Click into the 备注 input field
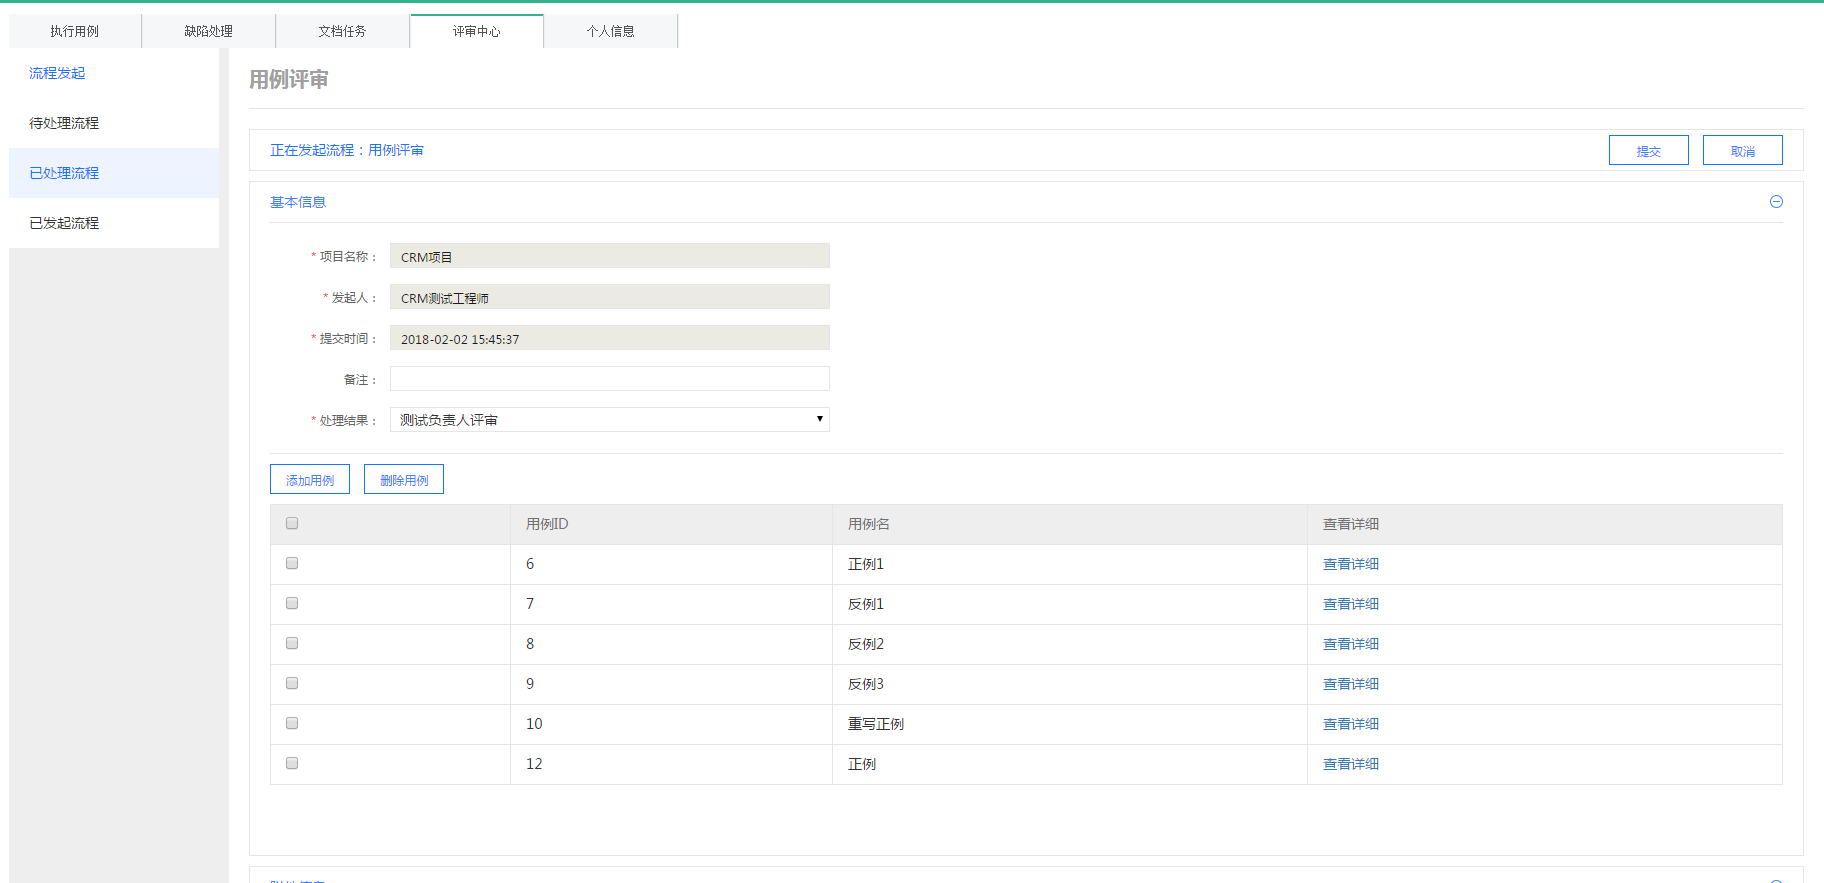 609,379
